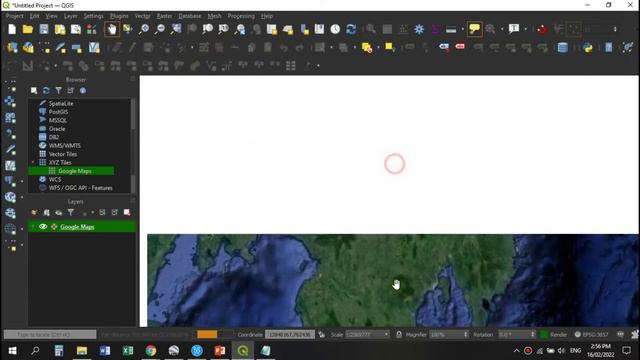Activate the yellow Show Map Tips icon

pyautogui.click(x=474, y=29)
